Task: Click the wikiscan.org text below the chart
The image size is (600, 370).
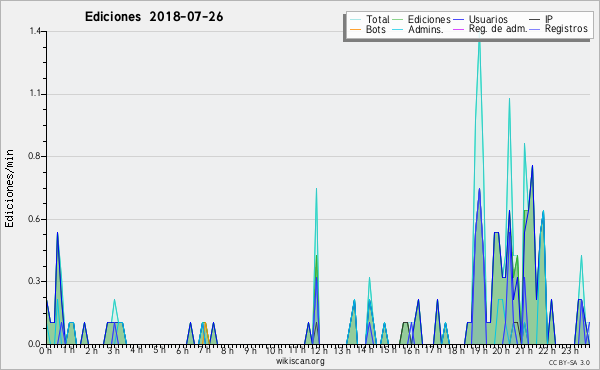Action: pos(300,362)
